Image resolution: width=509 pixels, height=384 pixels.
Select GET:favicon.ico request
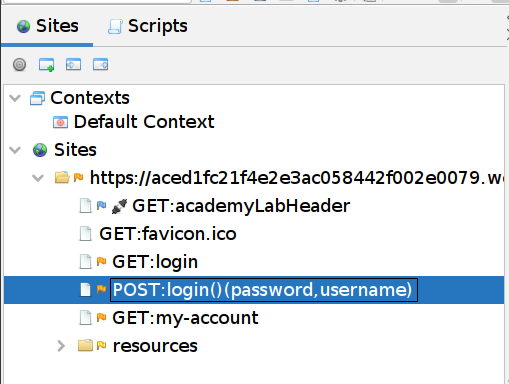[x=168, y=234]
